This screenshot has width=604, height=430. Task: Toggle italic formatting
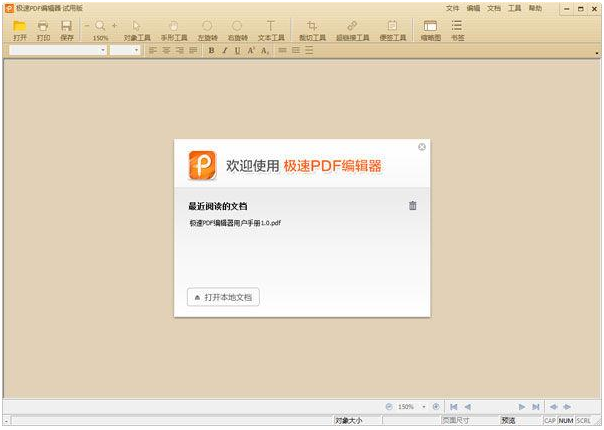[x=225, y=50]
